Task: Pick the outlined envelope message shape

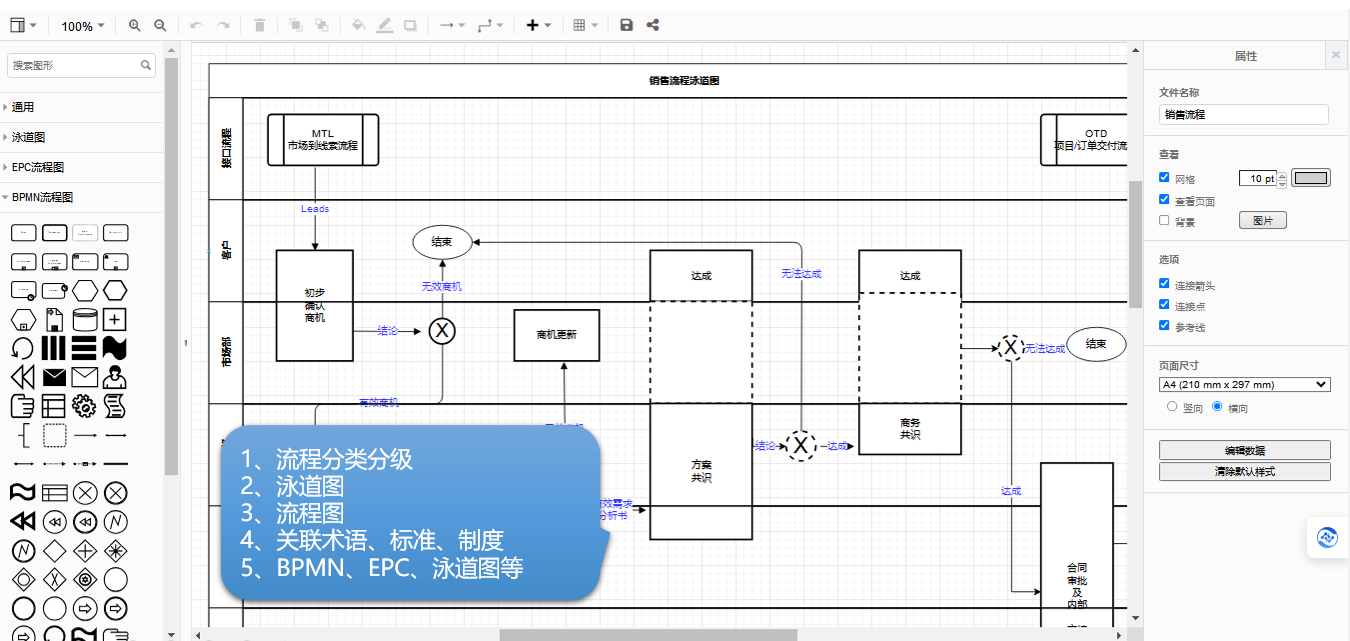Action: (85, 377)
